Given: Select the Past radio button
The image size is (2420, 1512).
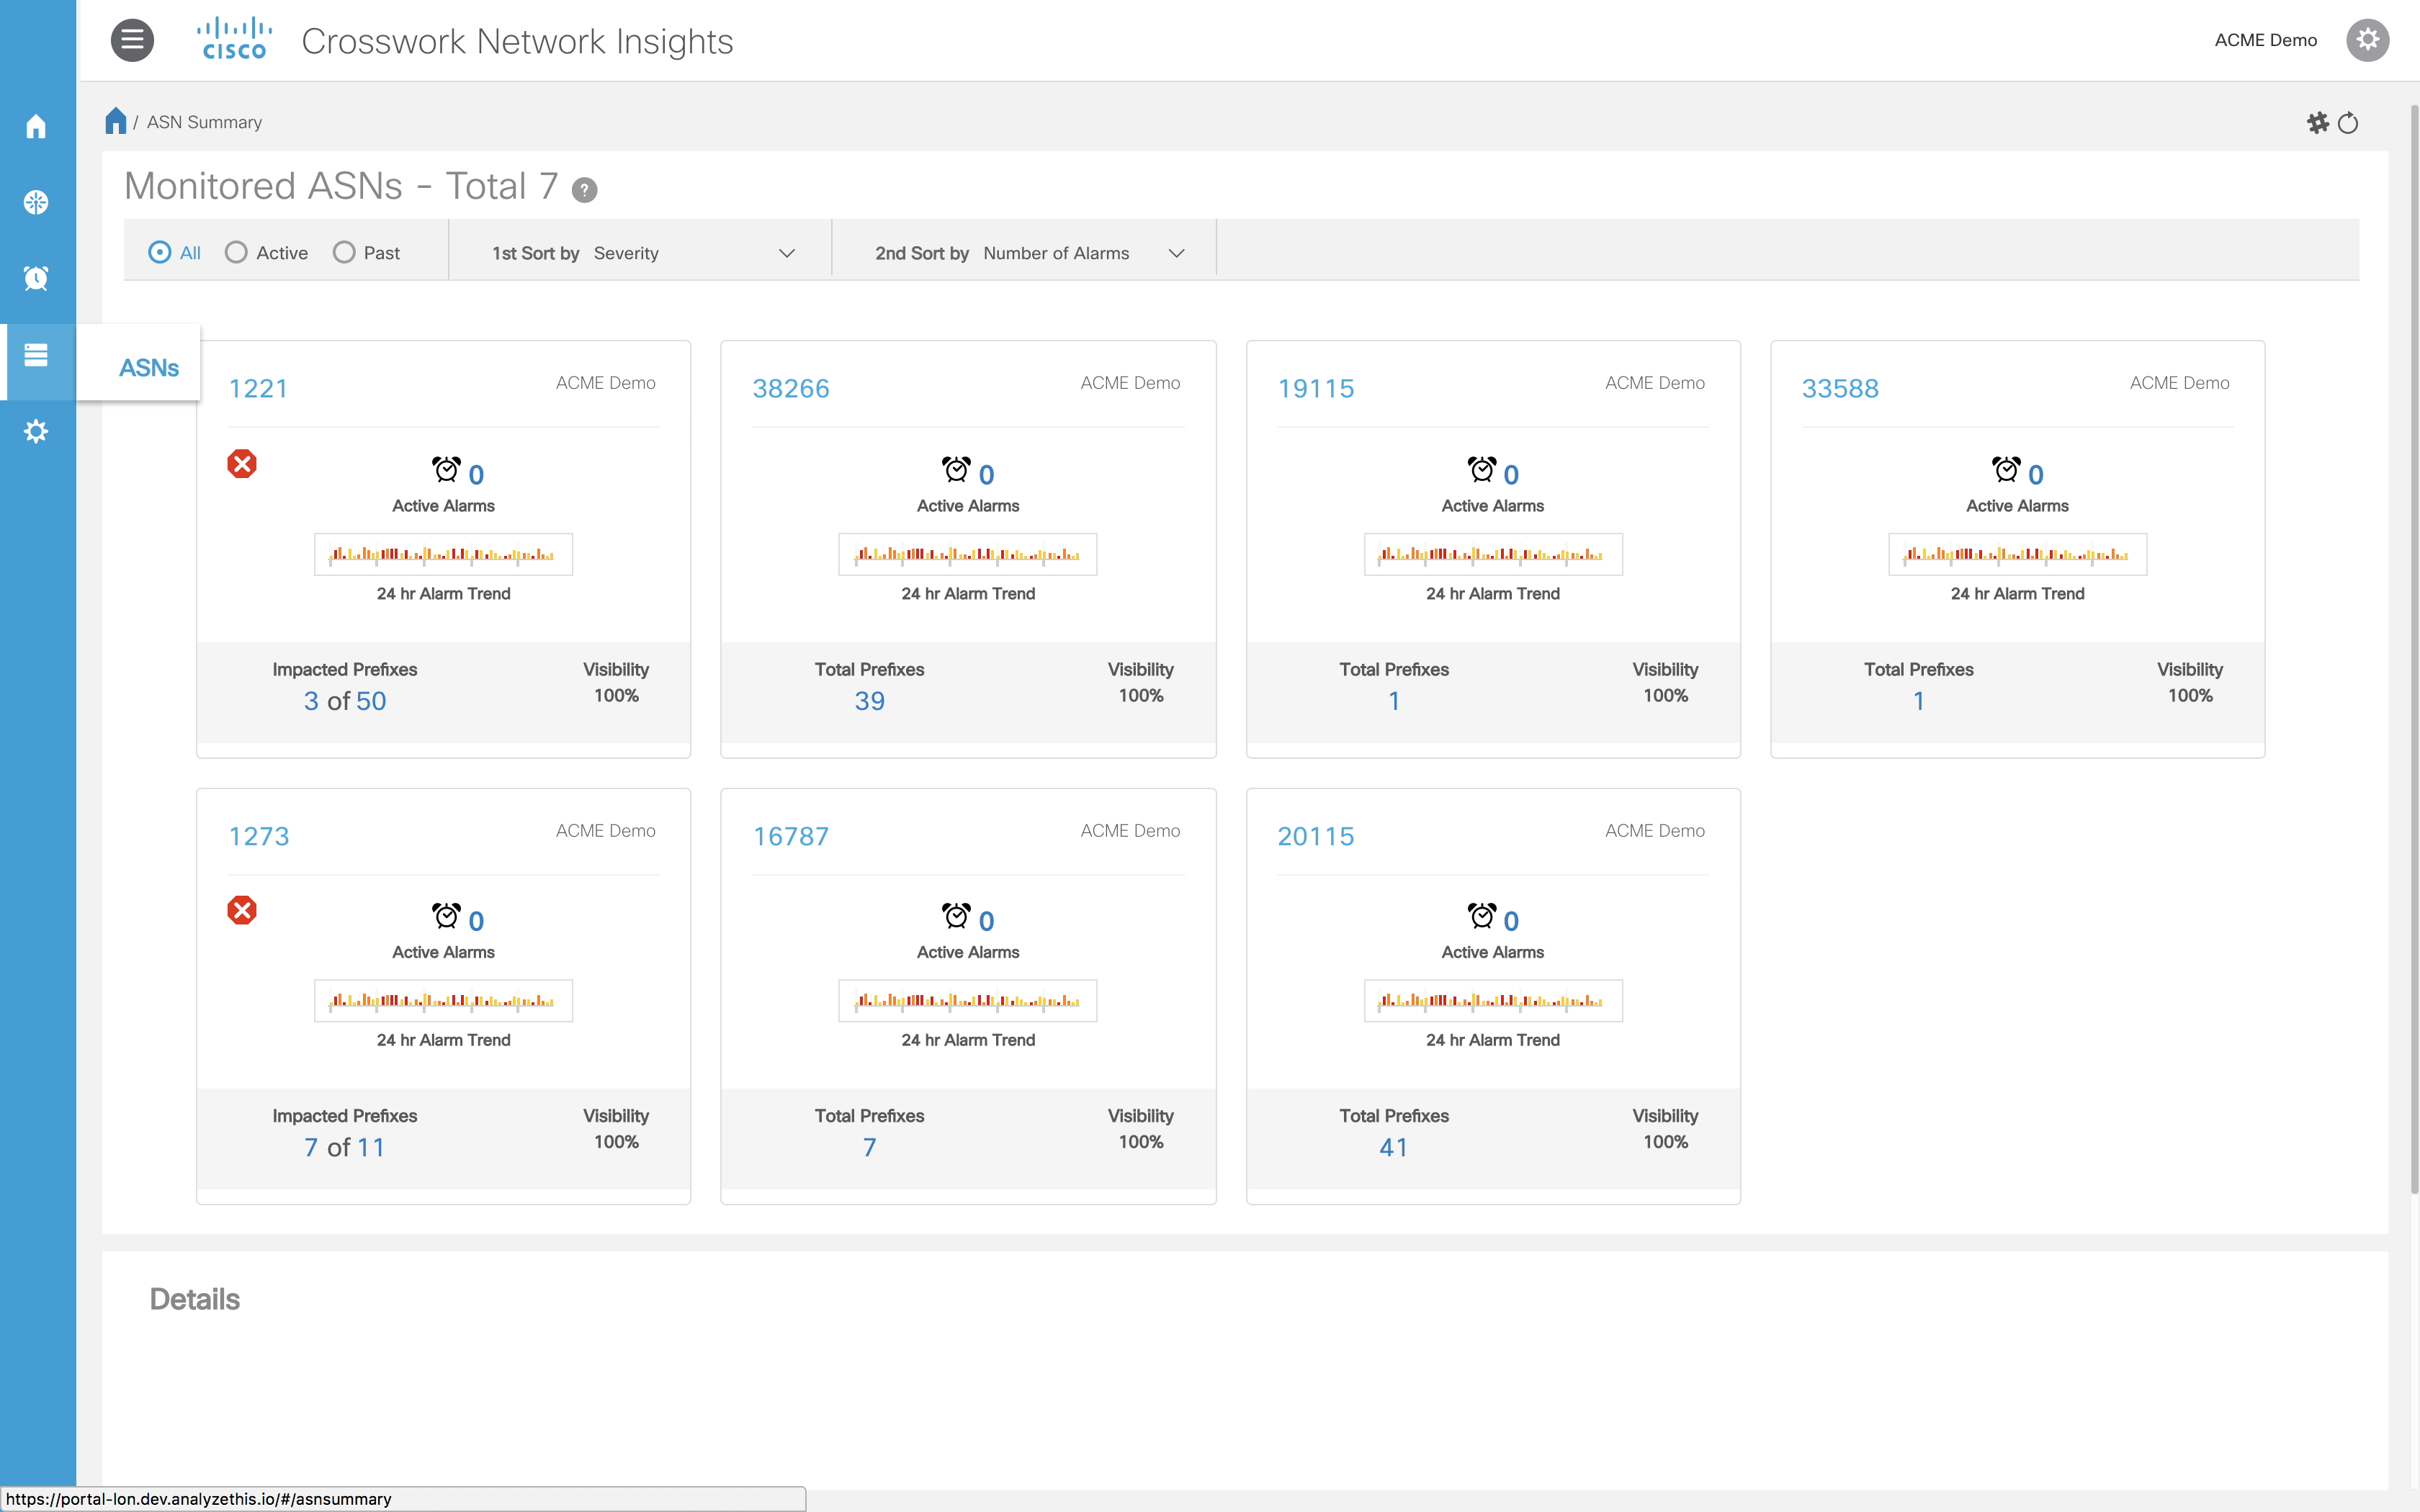Looking at the screenshot, I should 344,252.
